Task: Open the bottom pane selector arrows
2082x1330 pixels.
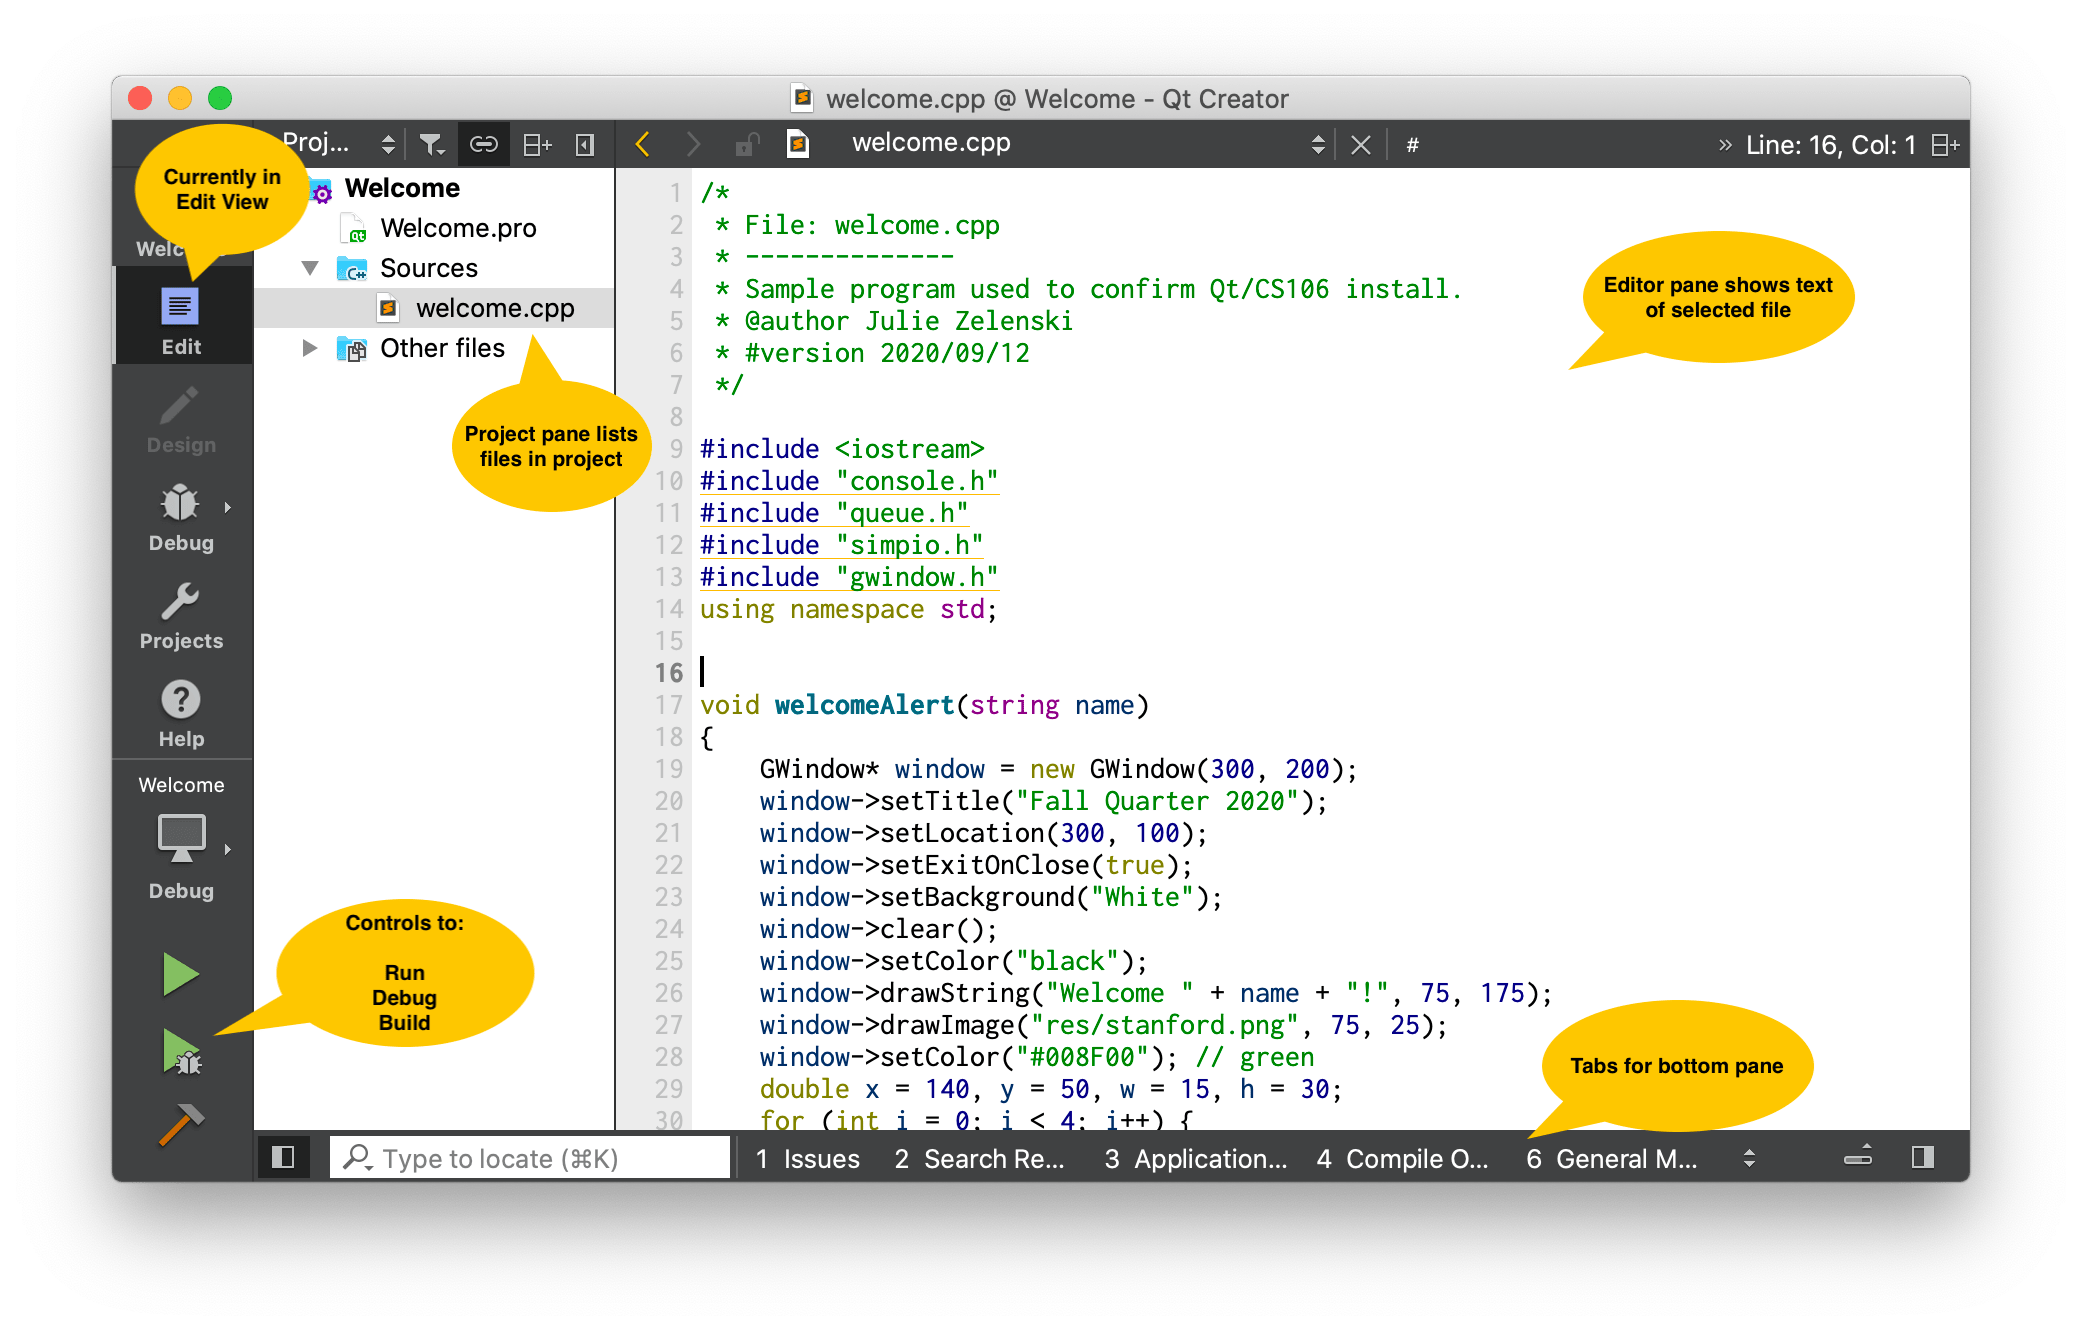Action: (x=1750, y=1158)
